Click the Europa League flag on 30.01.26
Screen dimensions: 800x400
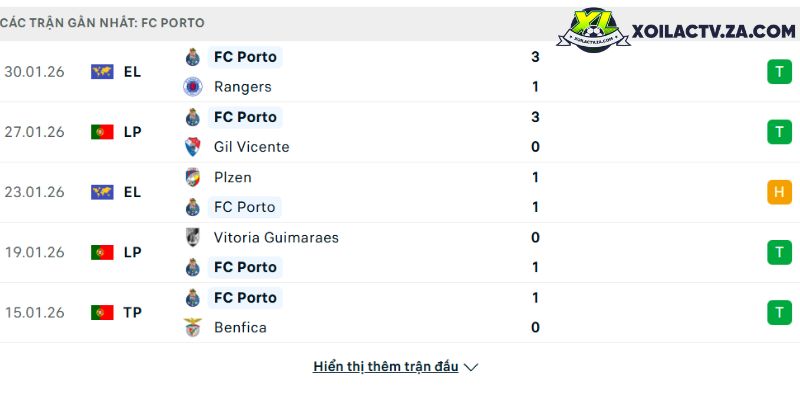tap(102, 72)
